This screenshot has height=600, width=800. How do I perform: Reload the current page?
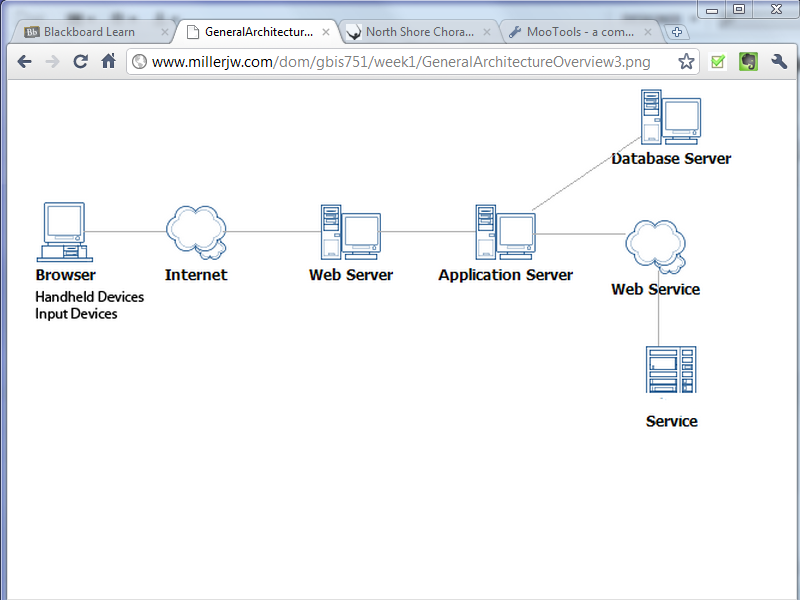[81, 62]
